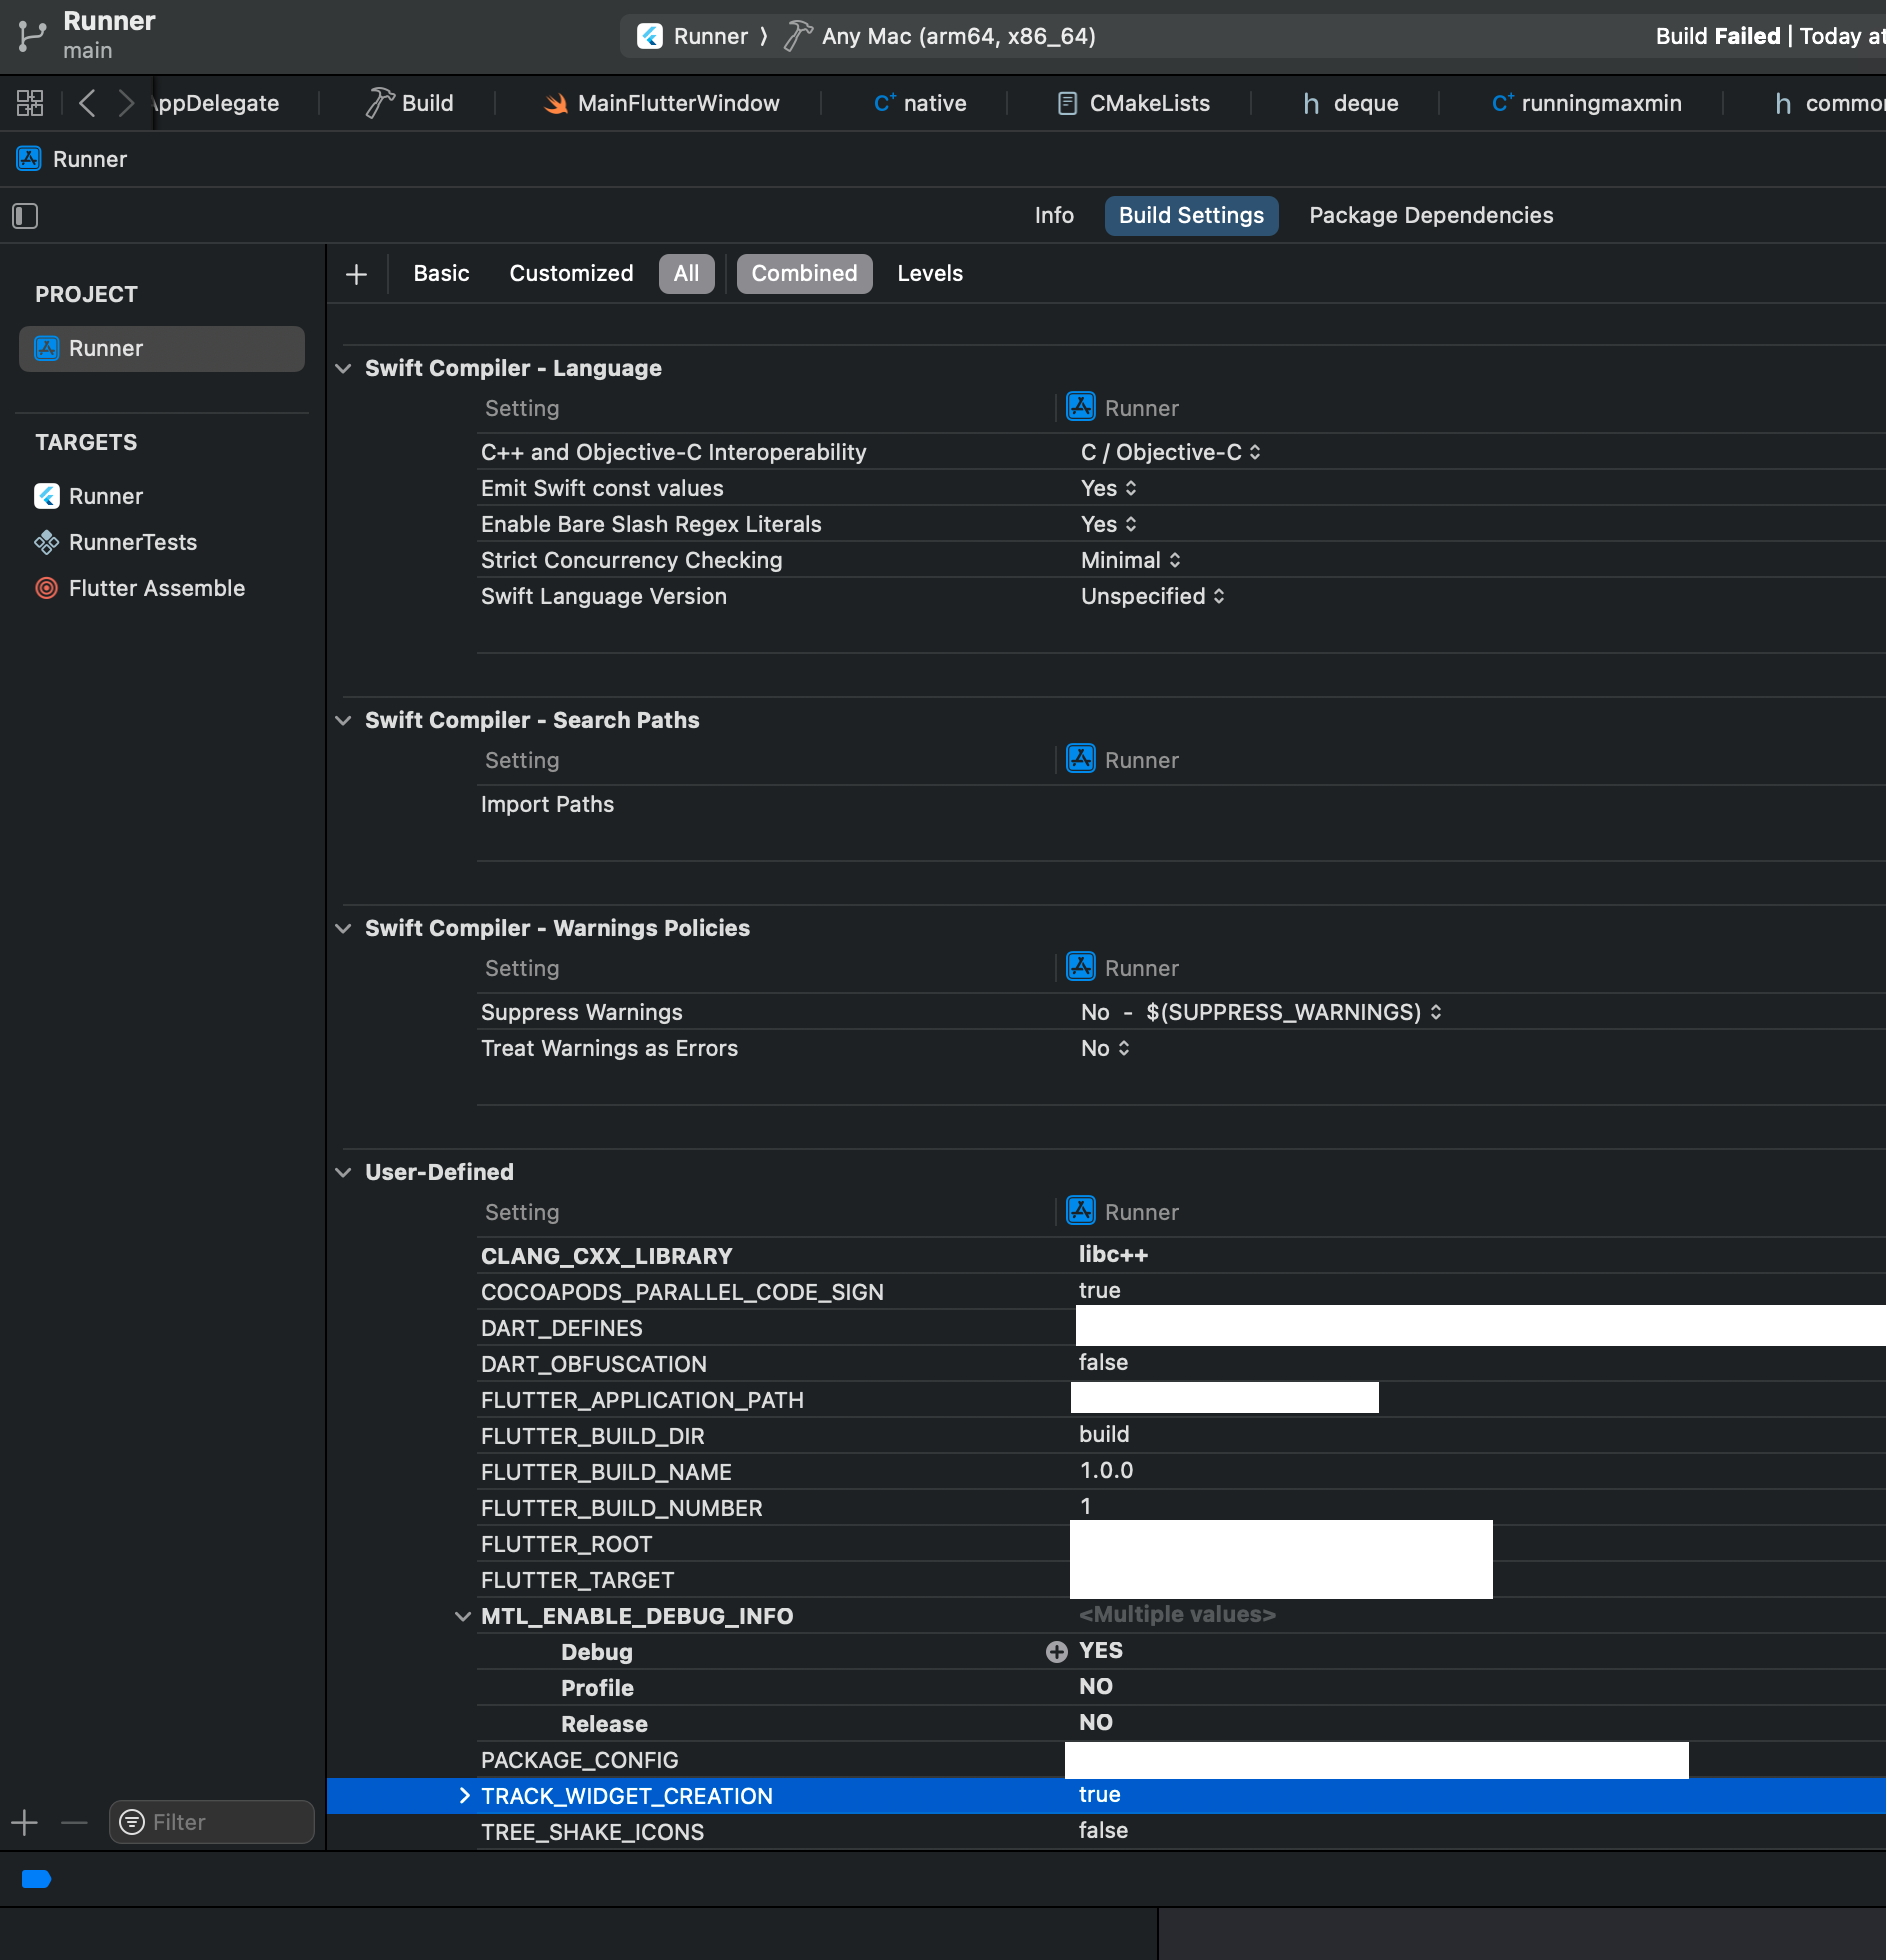Click the remove target minus button
The image size is (1886, 1960).
coord(74,1822)
